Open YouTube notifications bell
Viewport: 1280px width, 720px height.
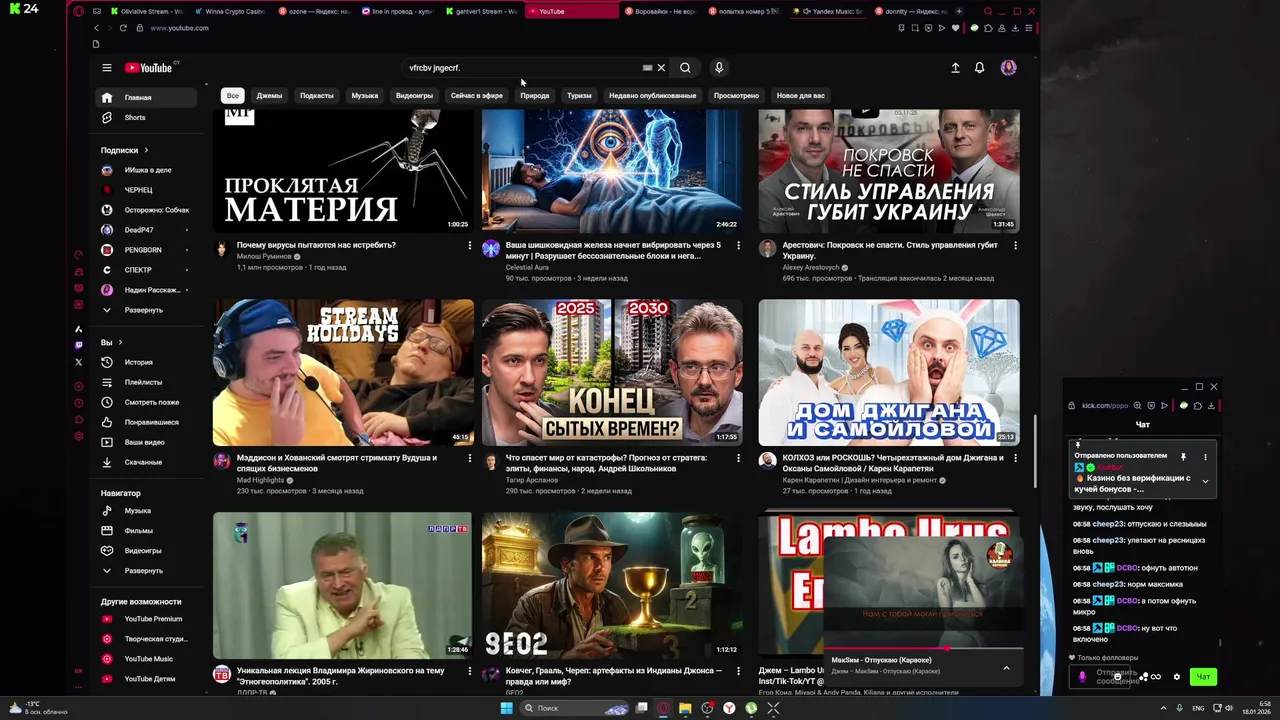click(979, 68)
